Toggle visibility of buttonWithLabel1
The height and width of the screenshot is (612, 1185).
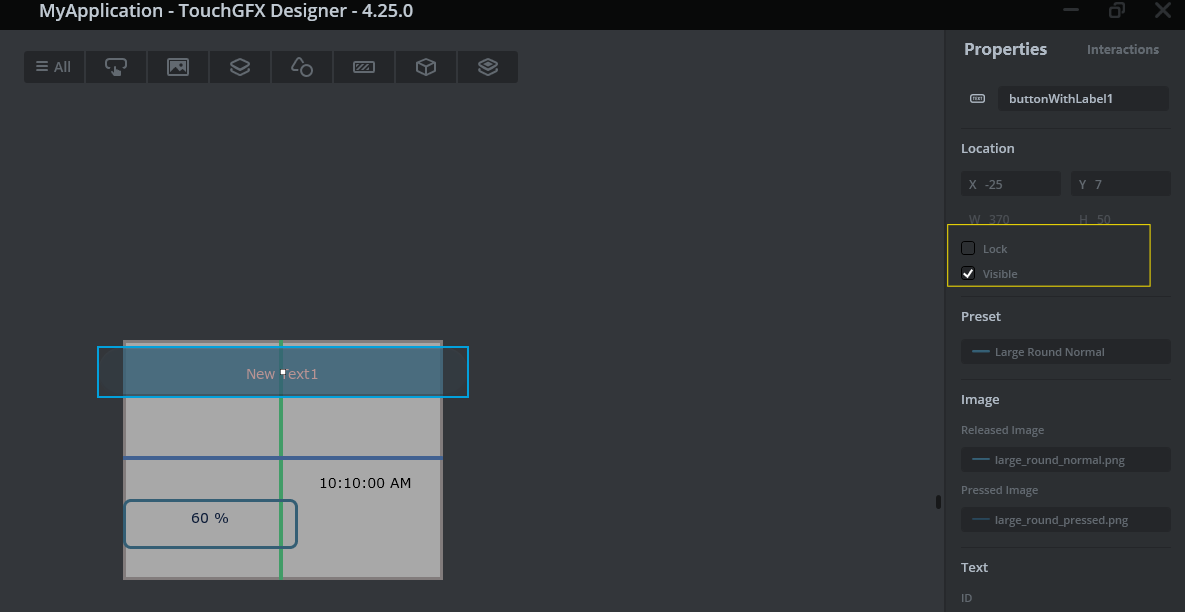click(968, 272)
